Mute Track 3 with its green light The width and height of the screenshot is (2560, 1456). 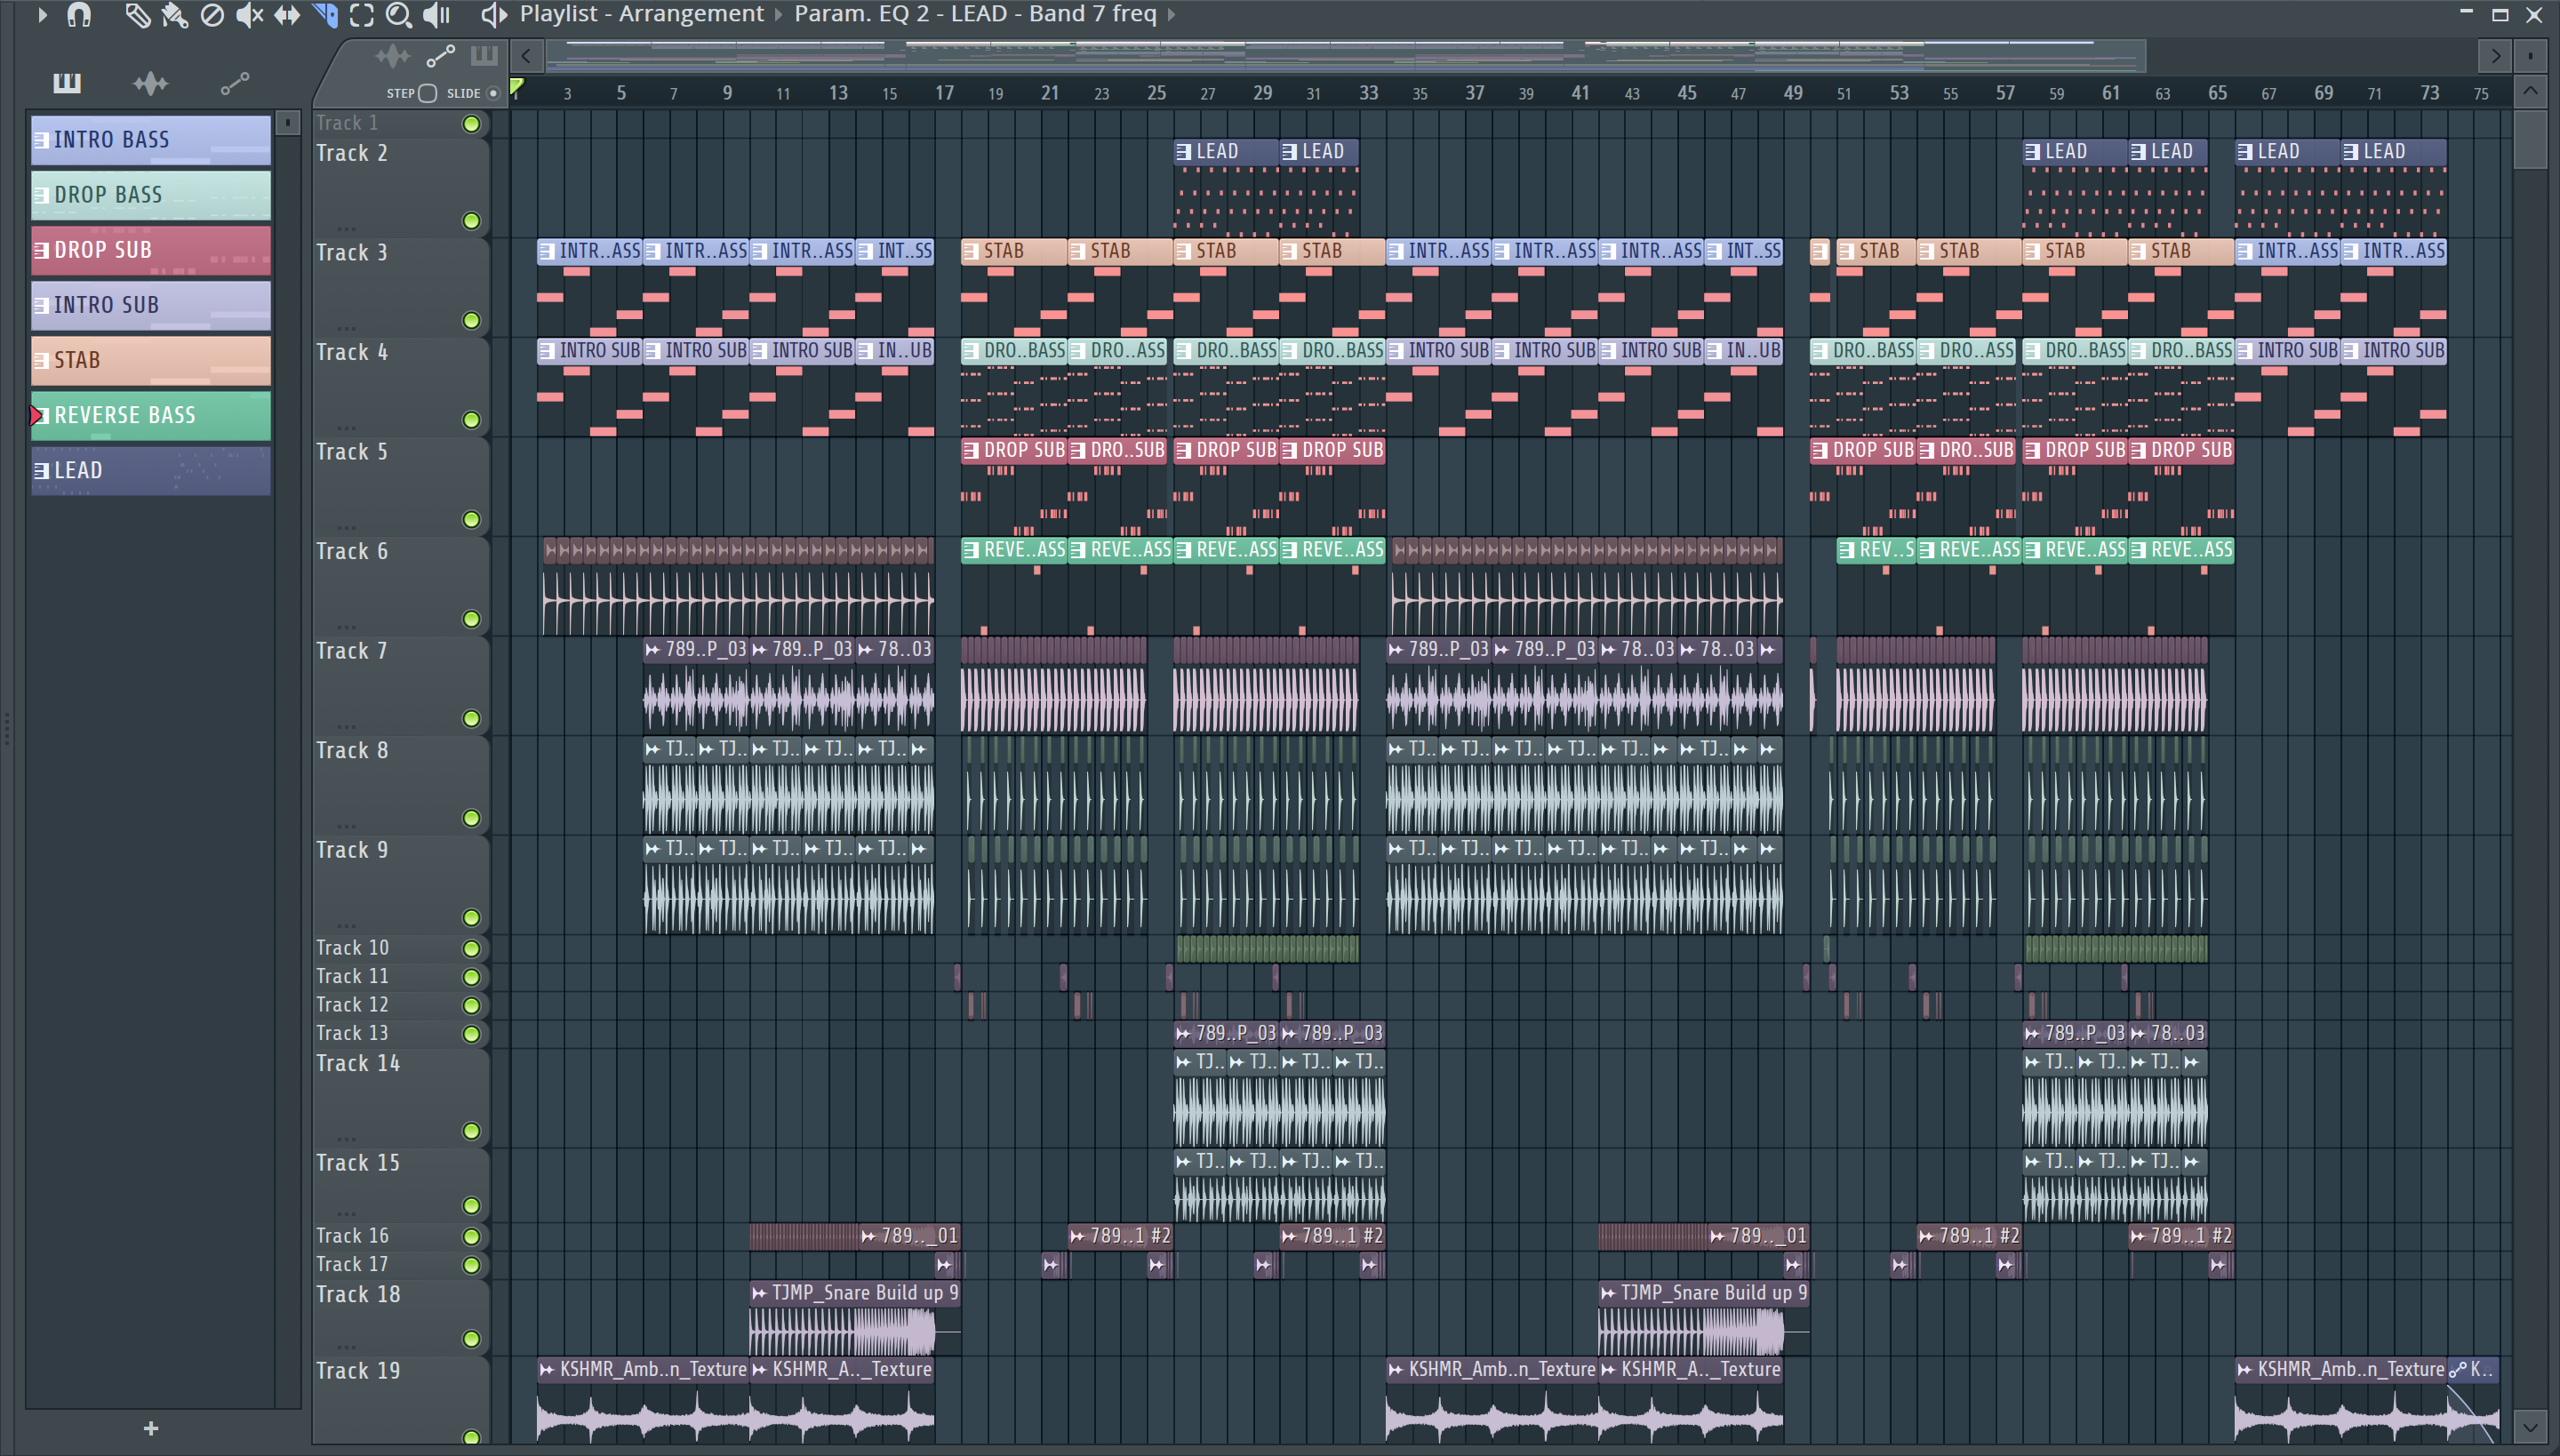[471, 321]
